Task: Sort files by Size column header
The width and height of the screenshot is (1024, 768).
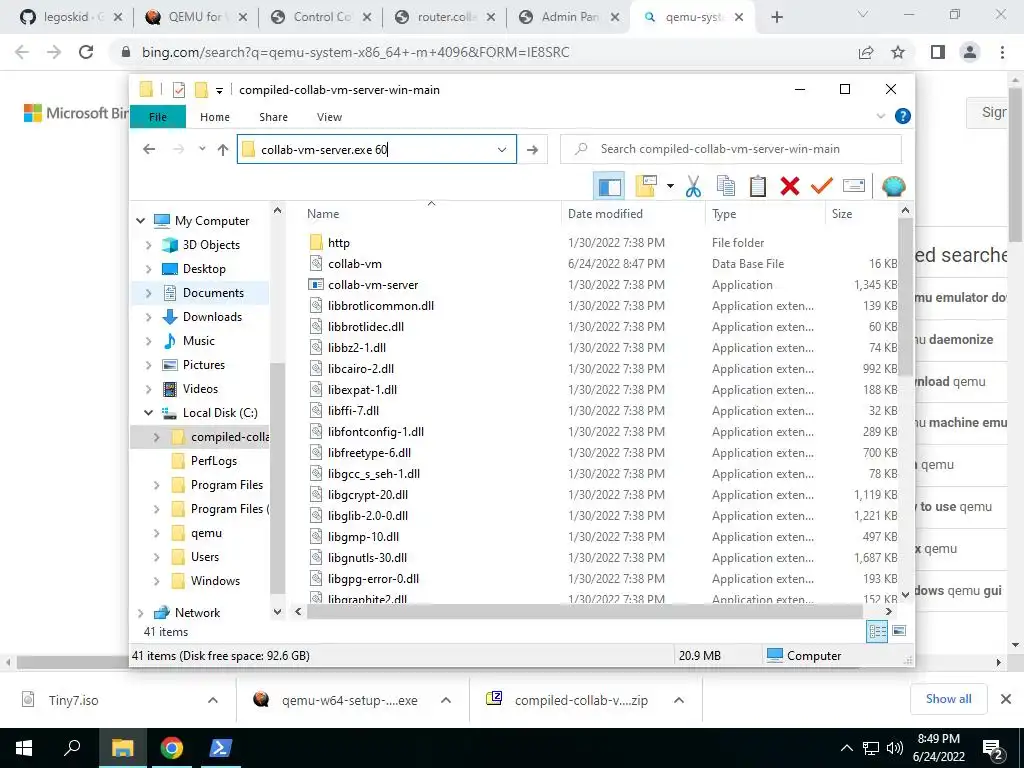Action: 842,214
